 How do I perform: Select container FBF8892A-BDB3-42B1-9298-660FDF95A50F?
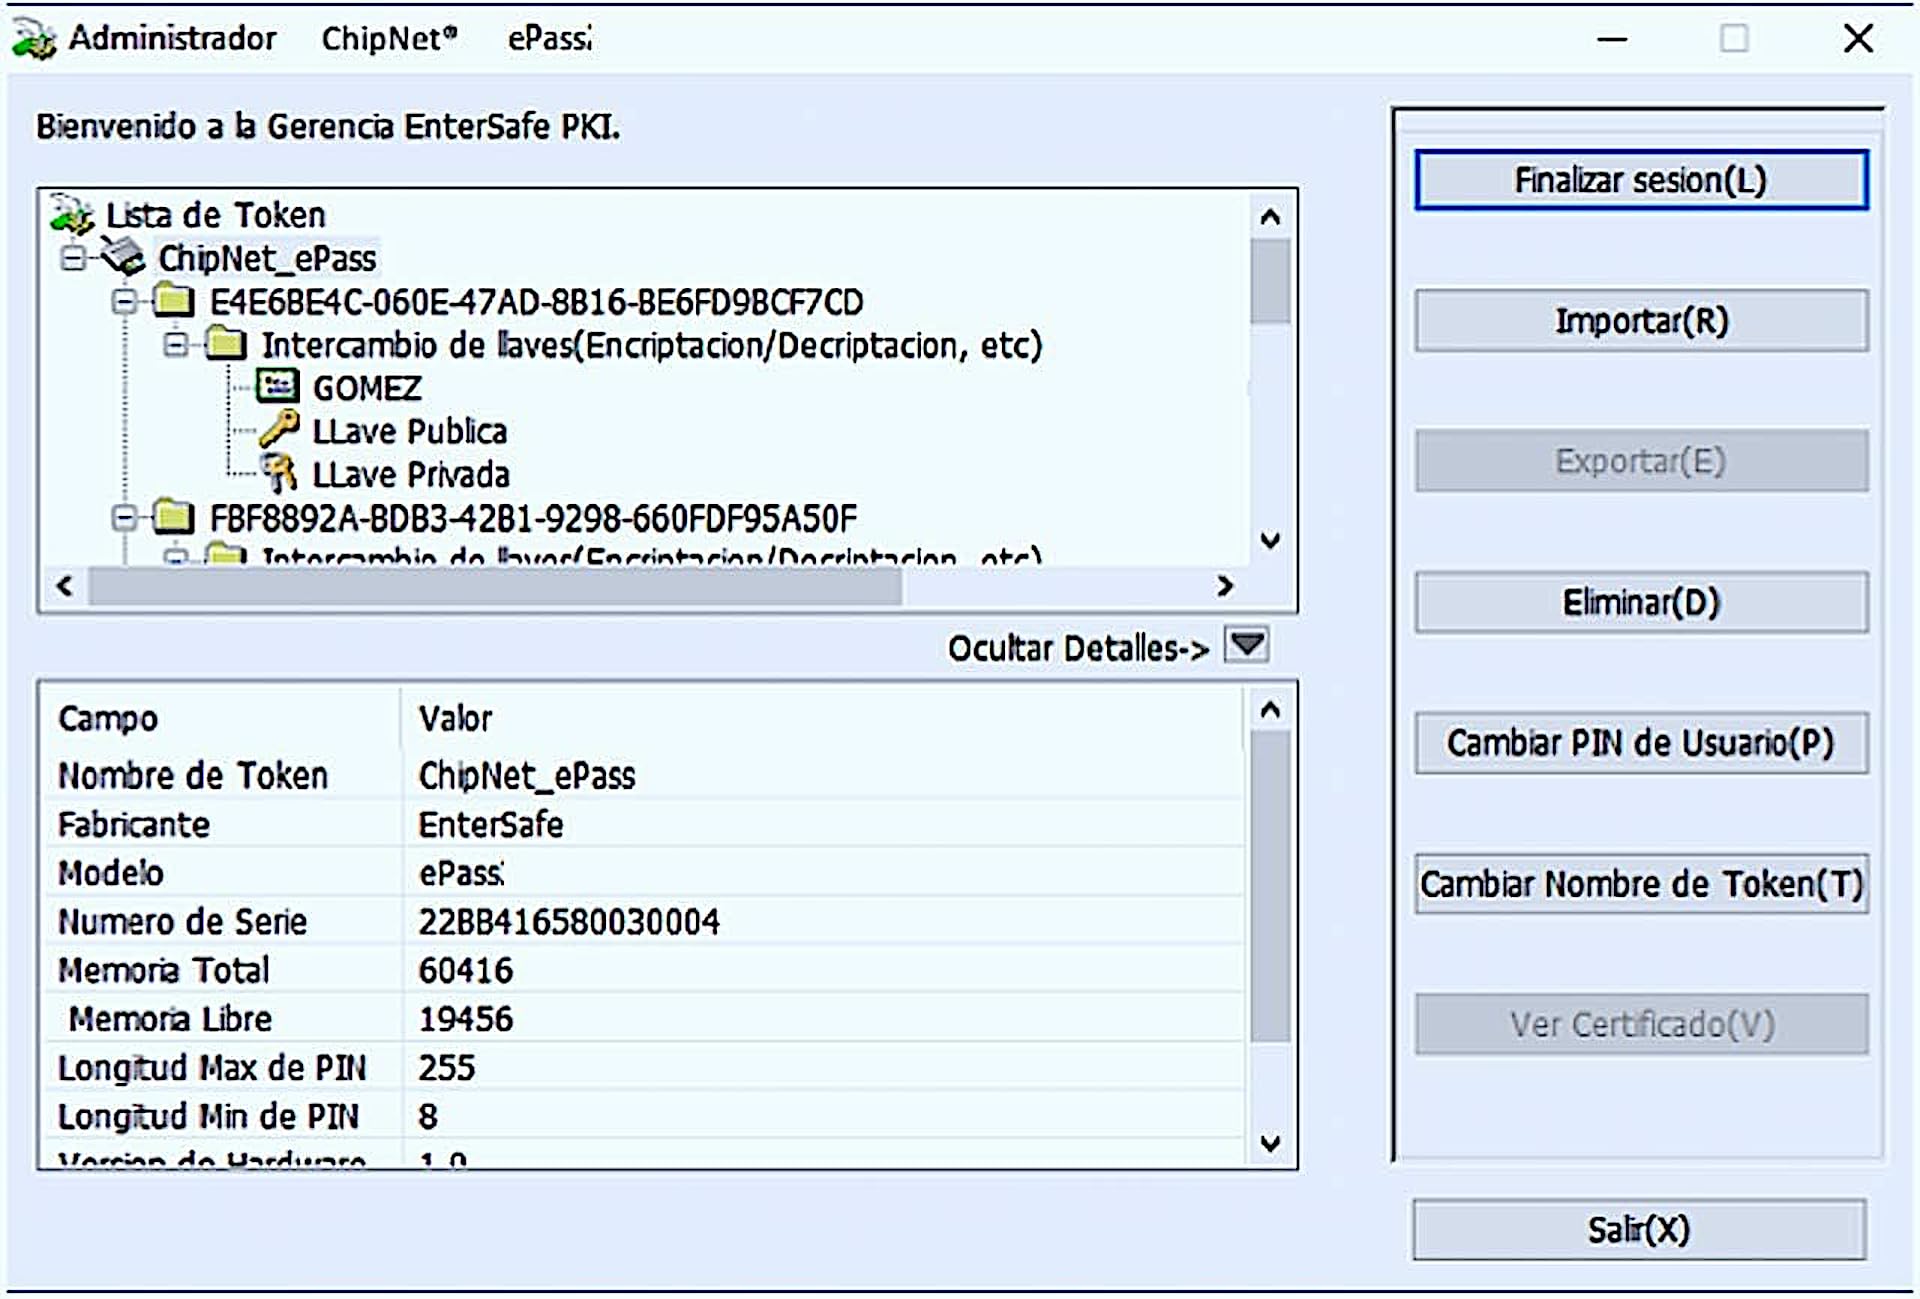(x=533, y=519)
